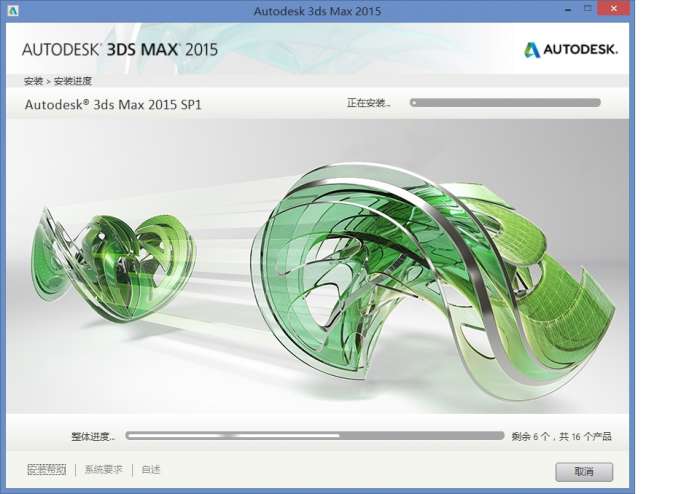Click the 取消 (Cancel) button

click(584, 472)
